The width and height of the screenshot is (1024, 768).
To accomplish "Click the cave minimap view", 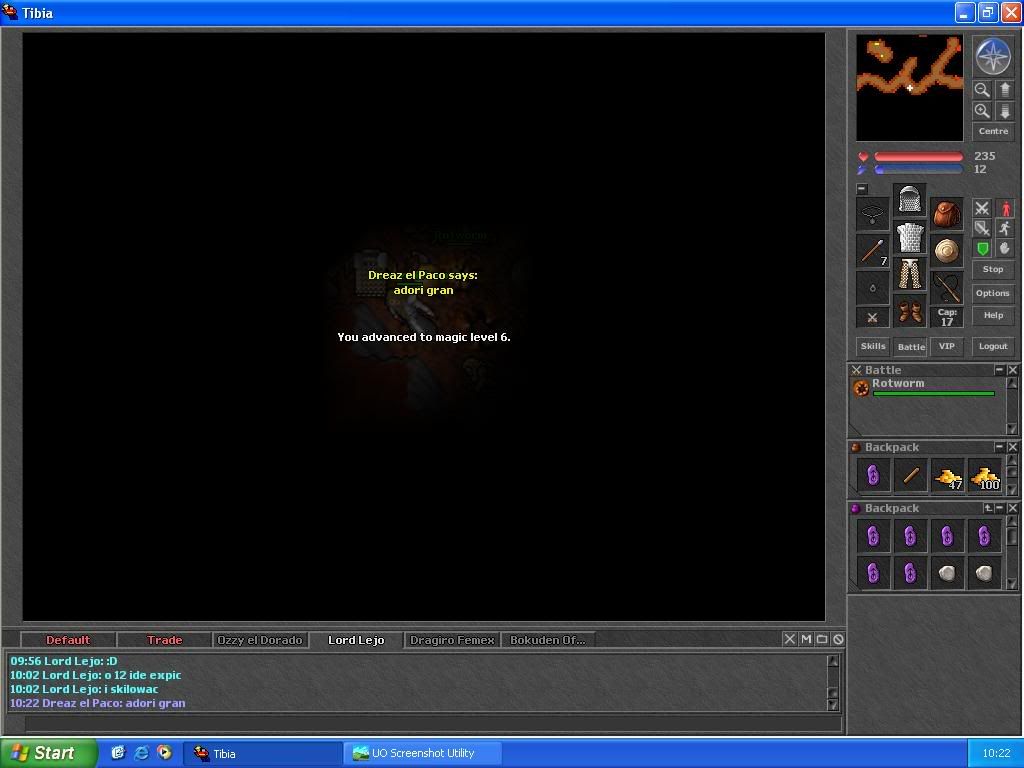I will tap(909, 88).
